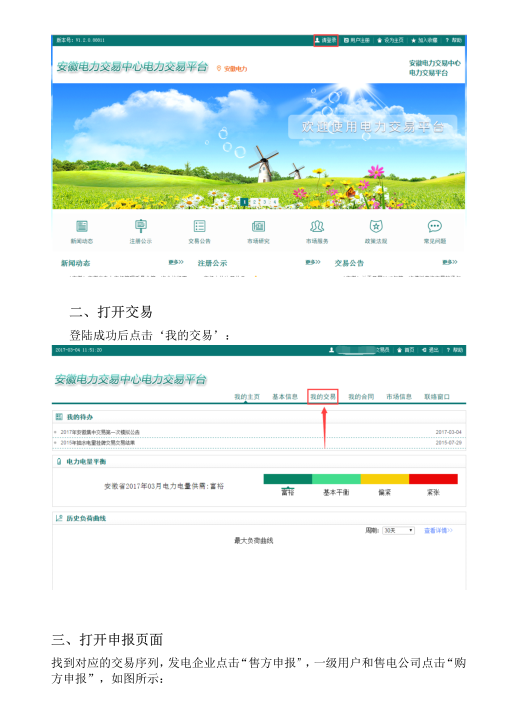Click the 查看详情 link

438,531
